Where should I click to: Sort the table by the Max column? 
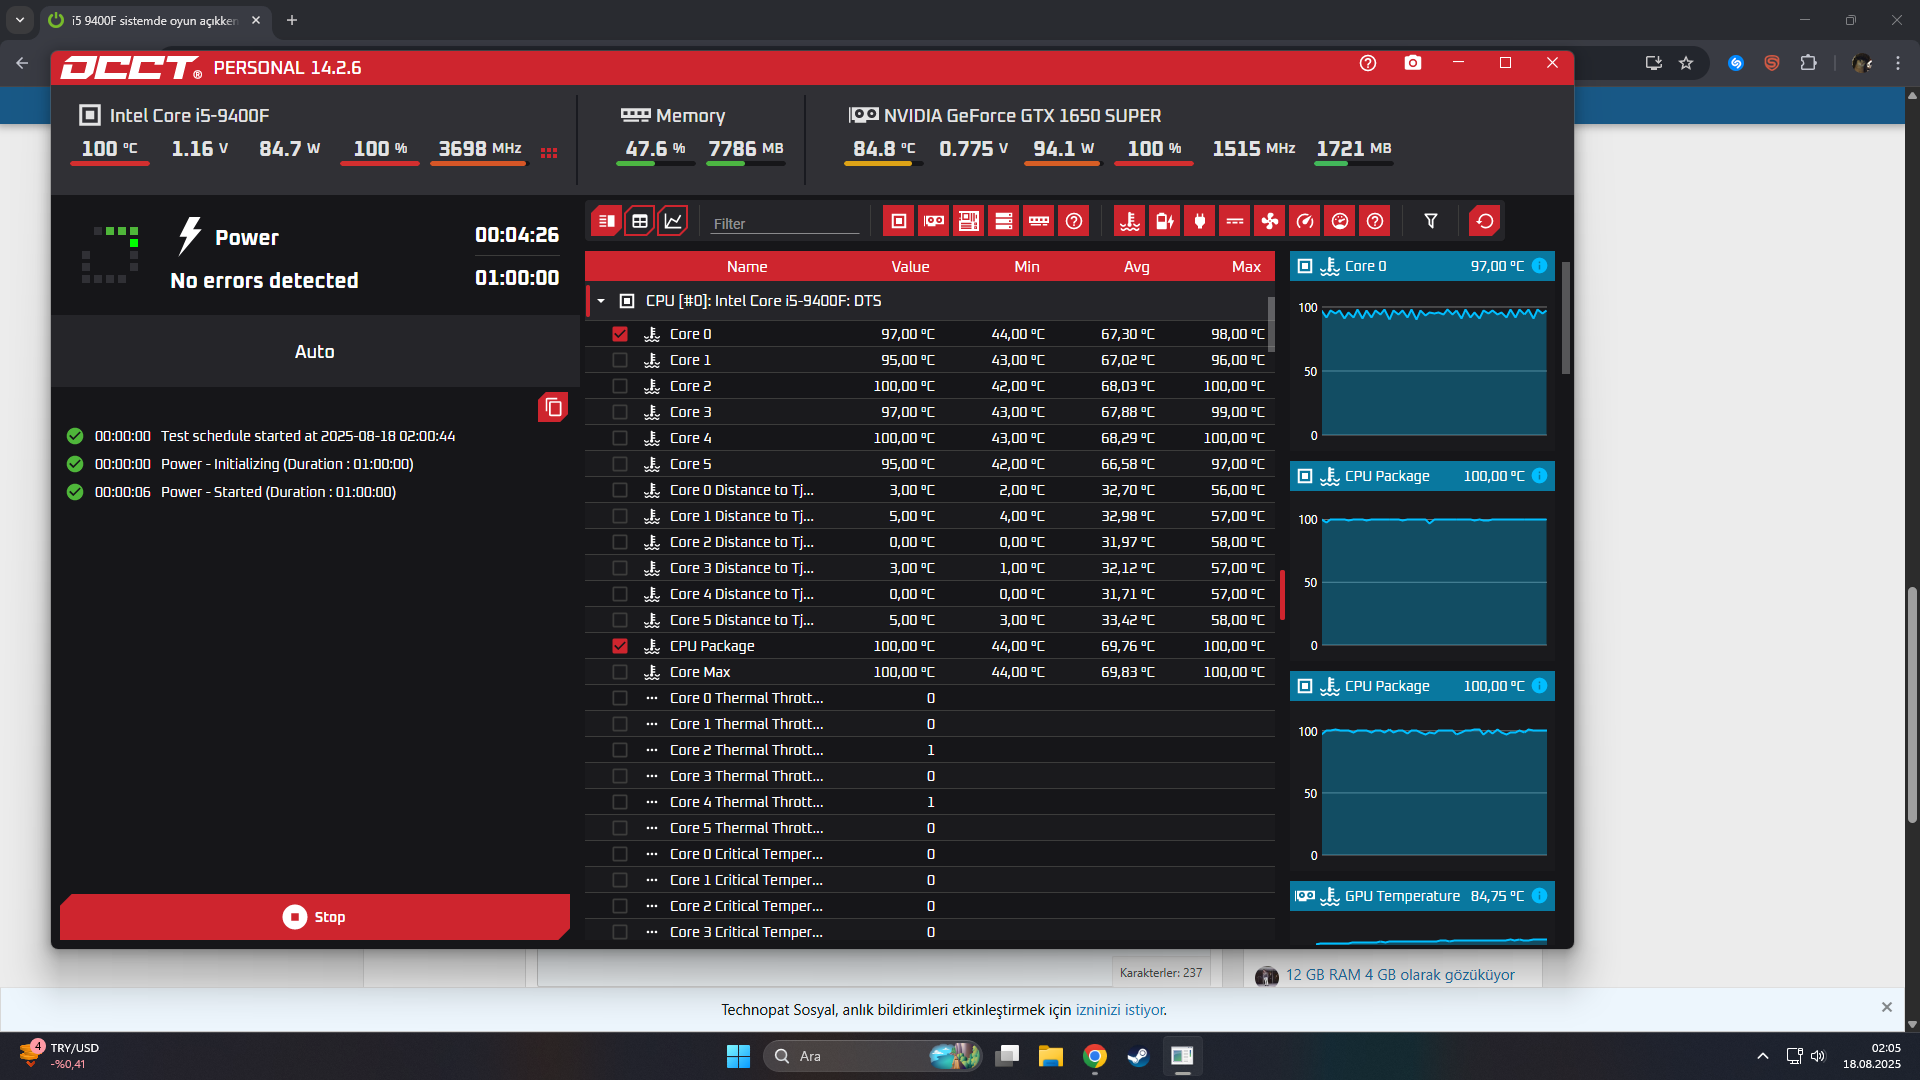click(1245, 266)
